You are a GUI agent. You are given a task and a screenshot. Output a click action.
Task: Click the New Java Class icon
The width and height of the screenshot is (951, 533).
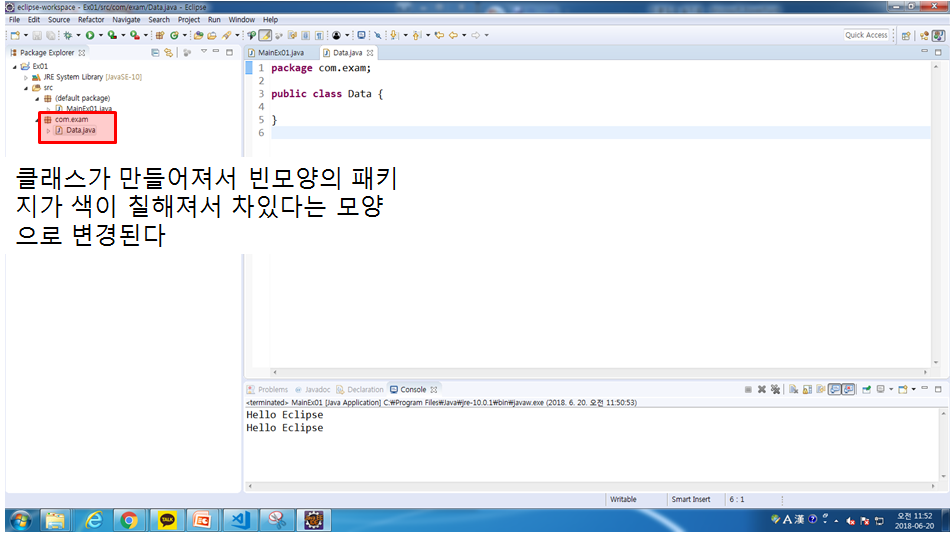coord(174,35)
